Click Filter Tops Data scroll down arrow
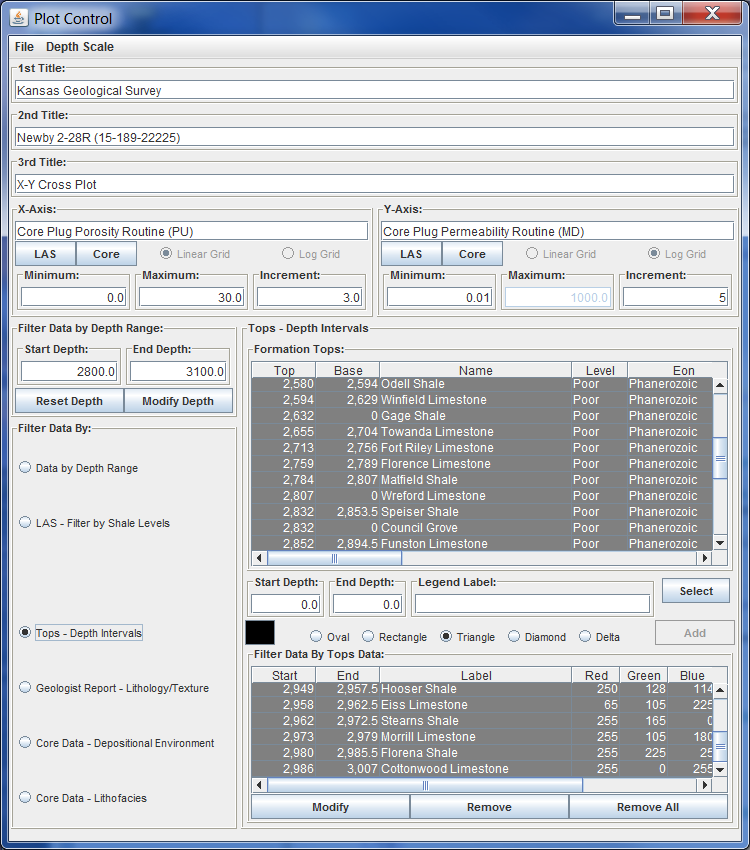The height and width of the screenshot is (850, 750). coord(720,769)
